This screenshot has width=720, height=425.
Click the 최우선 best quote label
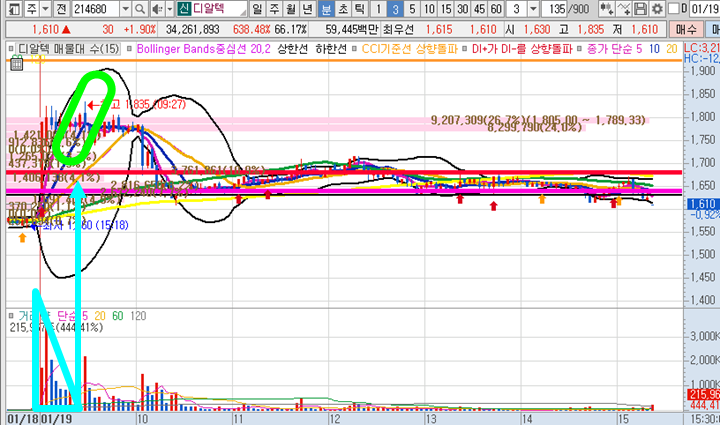click(x=399, y=29)
